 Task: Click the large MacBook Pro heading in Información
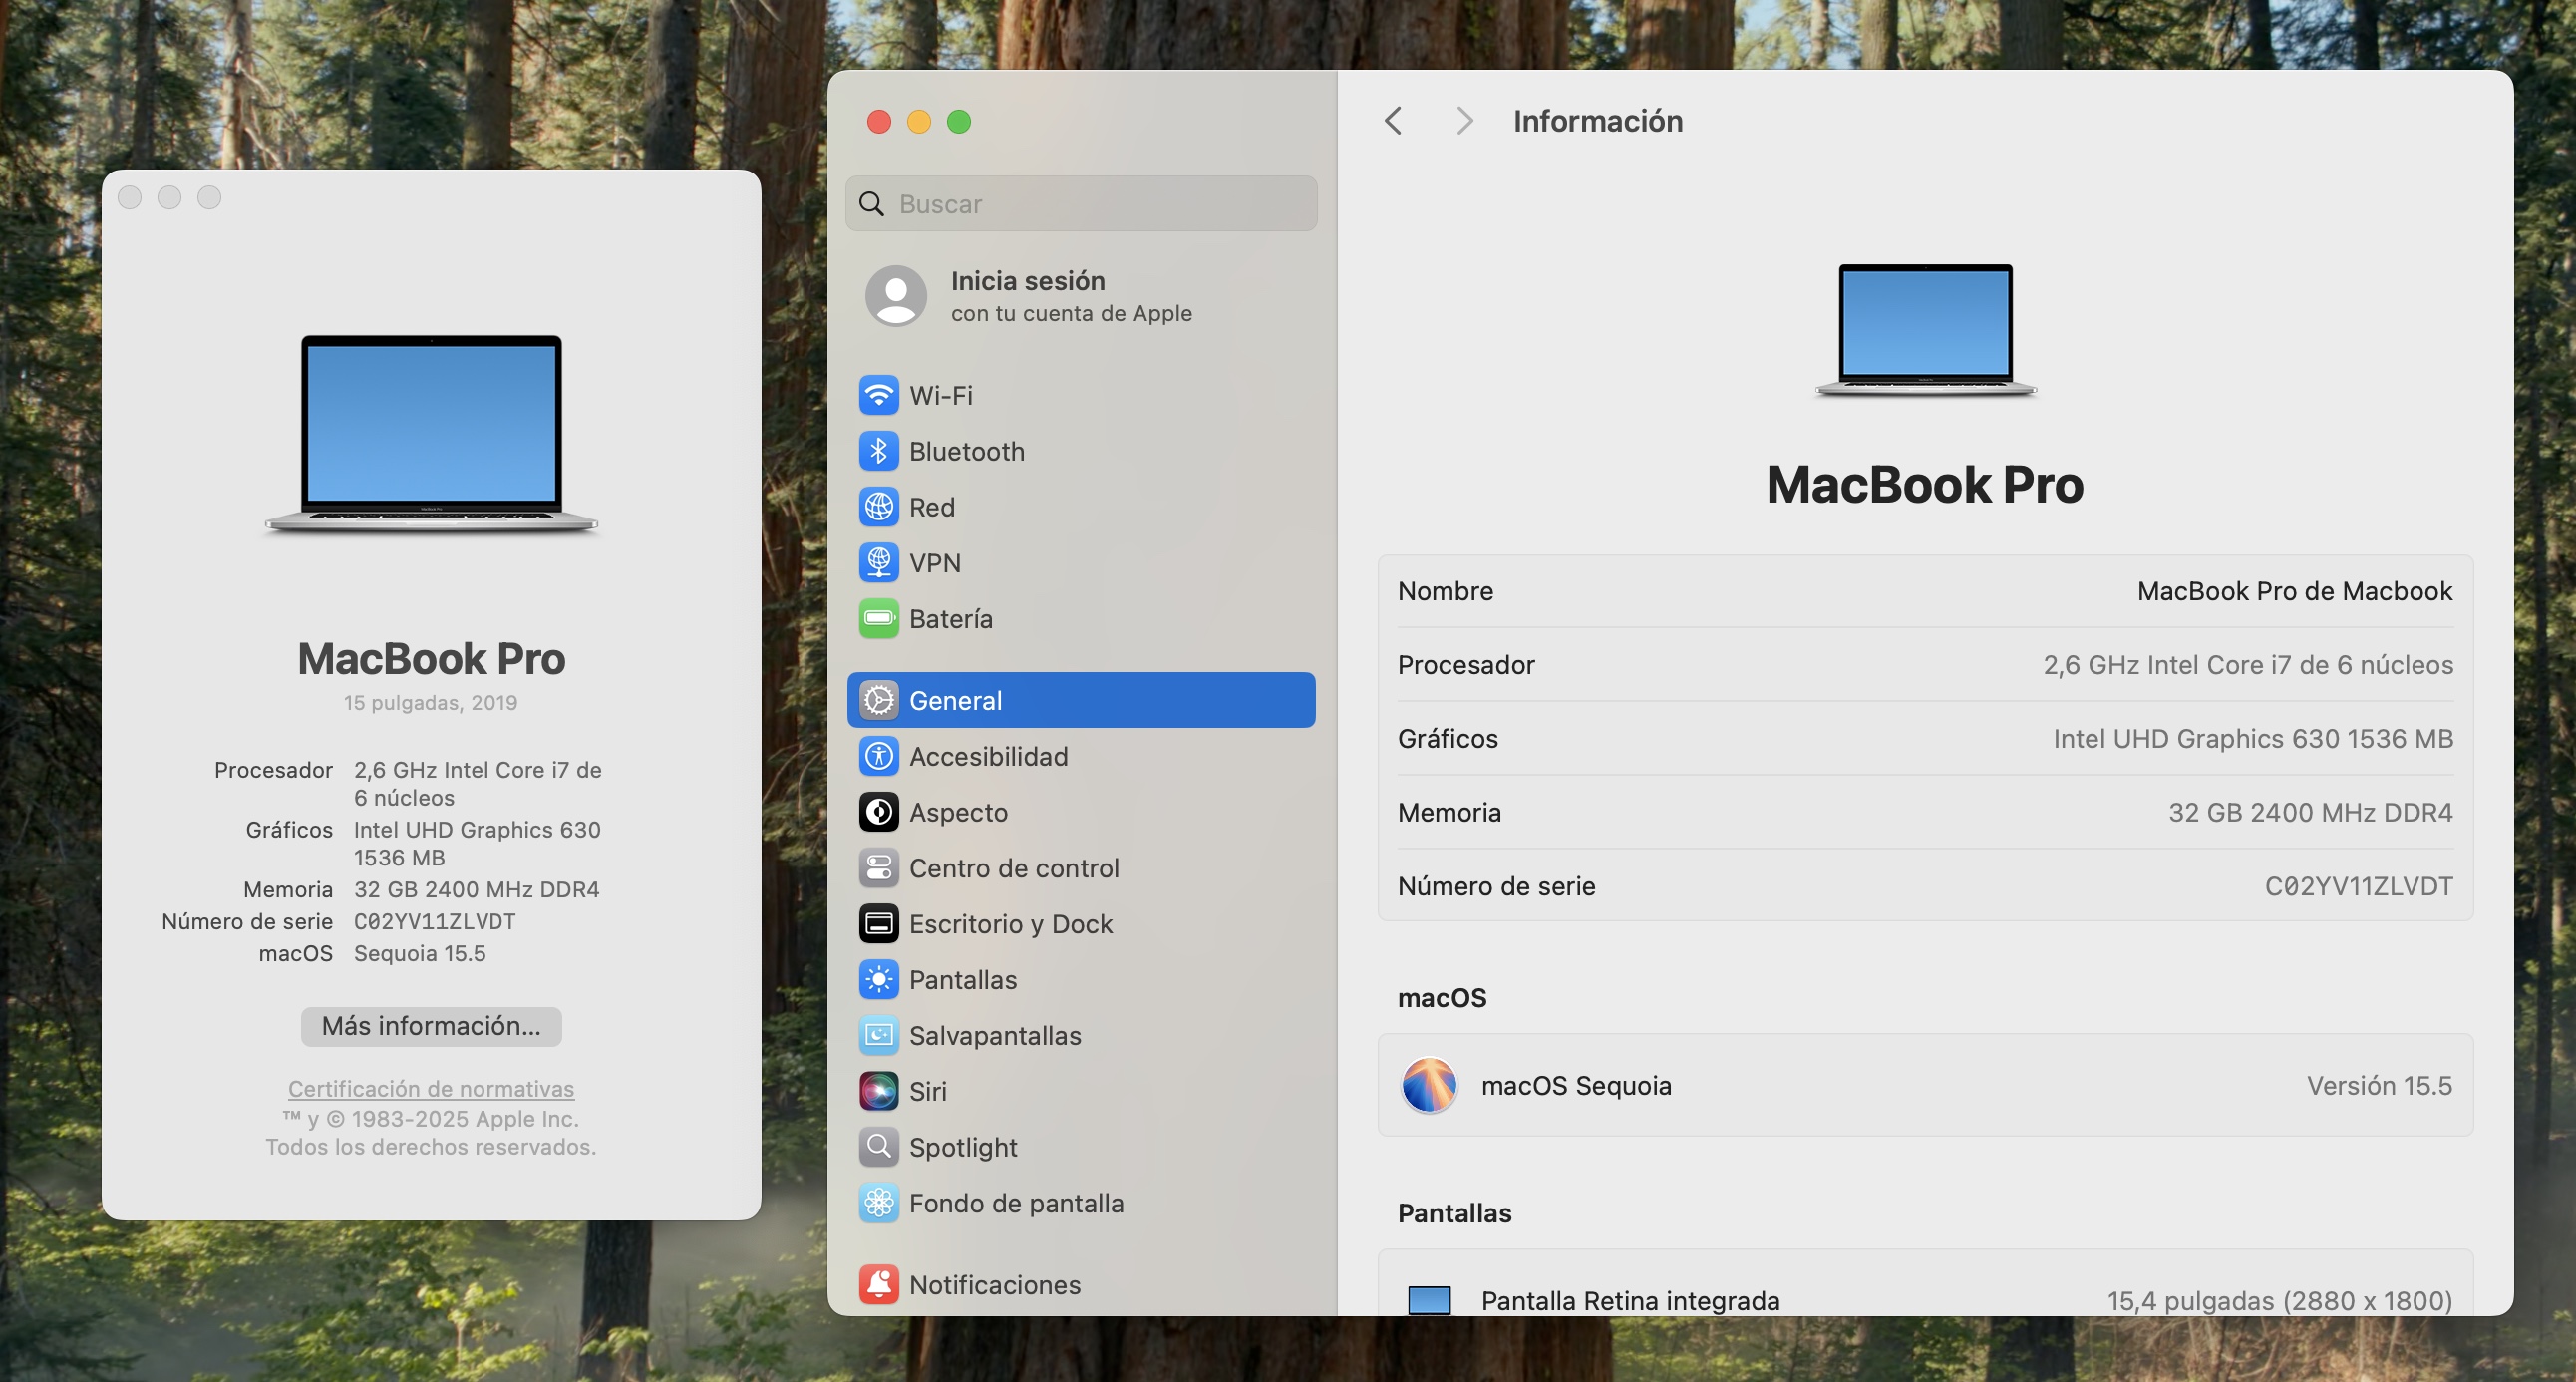tap(1925, 484)
